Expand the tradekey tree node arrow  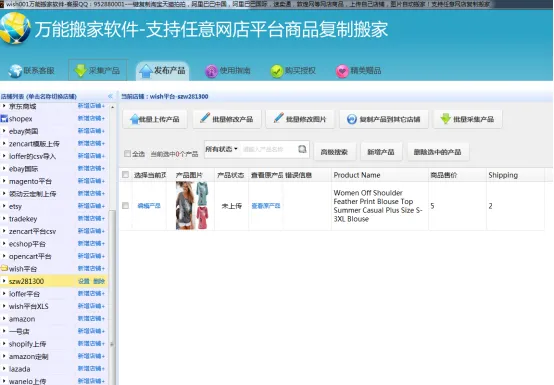pos(4,218)
